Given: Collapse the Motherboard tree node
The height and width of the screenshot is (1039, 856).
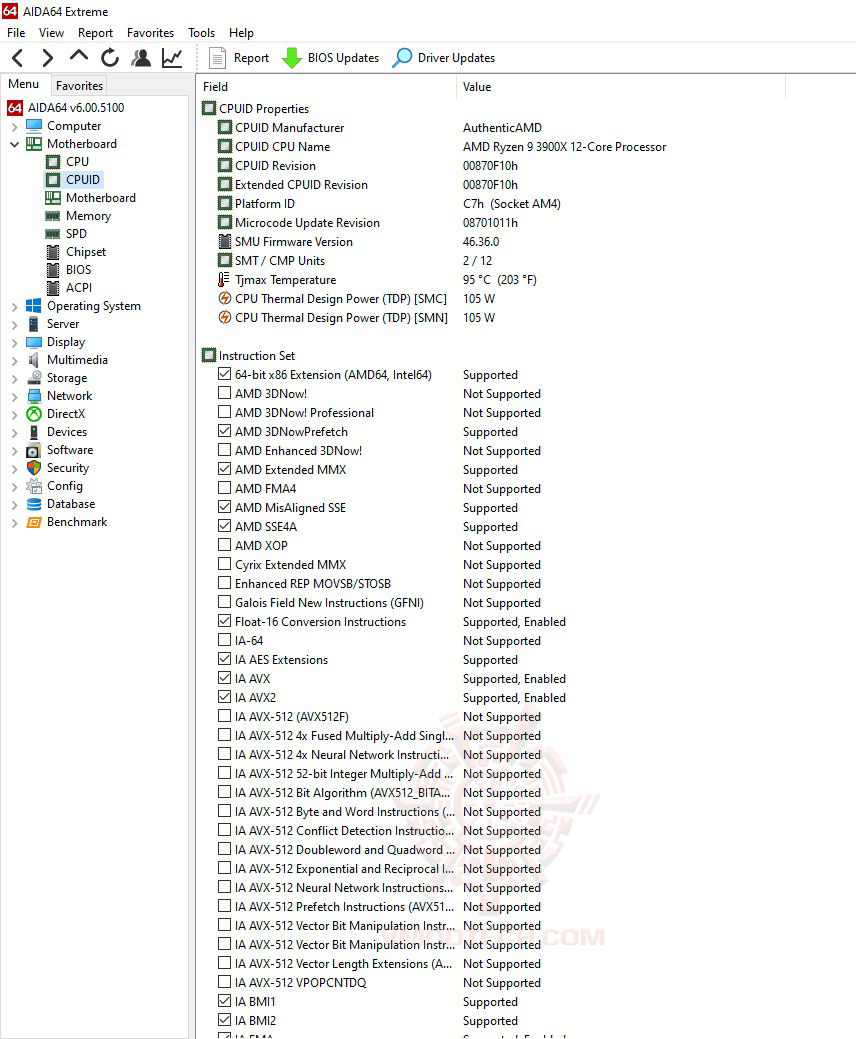Looking at the screenshot, I should (x=15, y=144).
